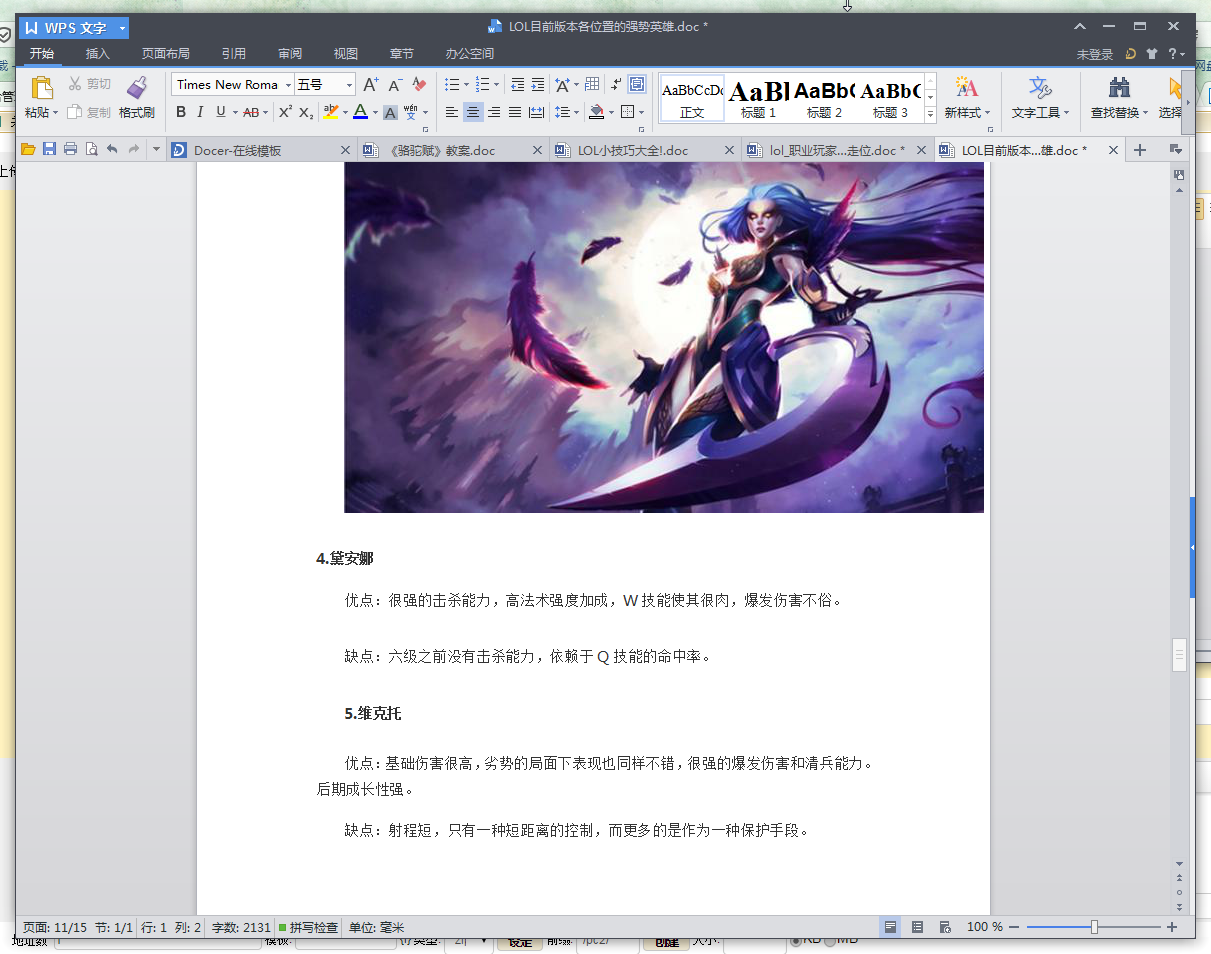The image size is (1211, 954).
Task: Apply the 正文 (Normal) style
Action: (x=692, y=98)
